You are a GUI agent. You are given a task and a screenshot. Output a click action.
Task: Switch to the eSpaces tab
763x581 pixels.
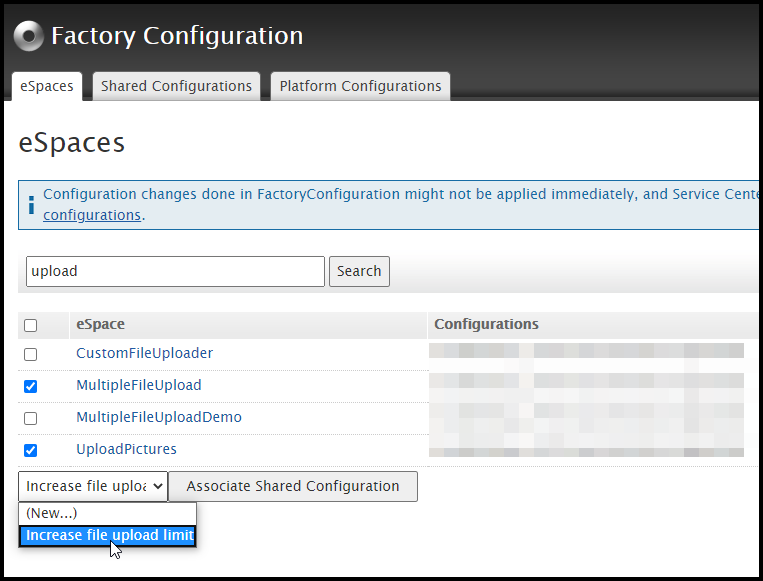pos(47,86)
